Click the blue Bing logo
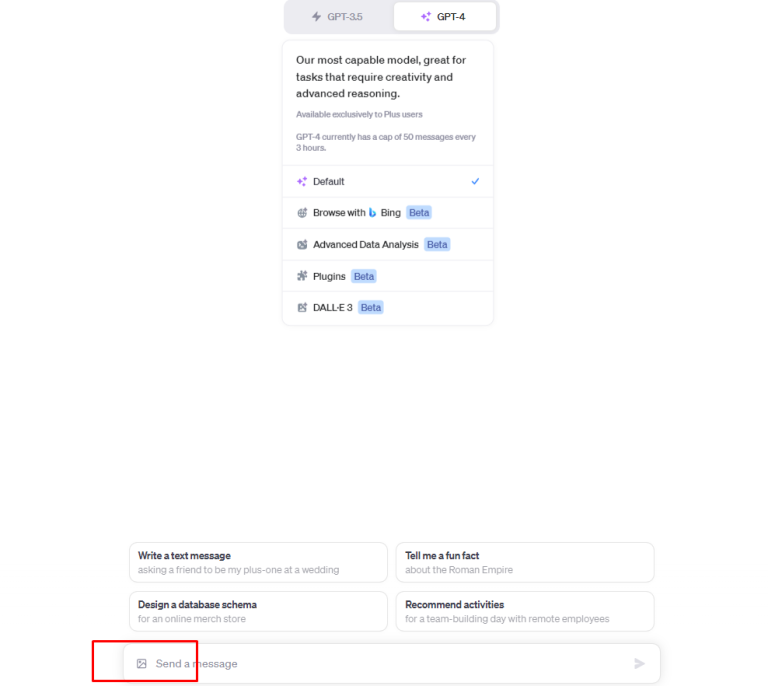This screenshot has height=686, width=768. pyautogui.click(x=372, y=213)
